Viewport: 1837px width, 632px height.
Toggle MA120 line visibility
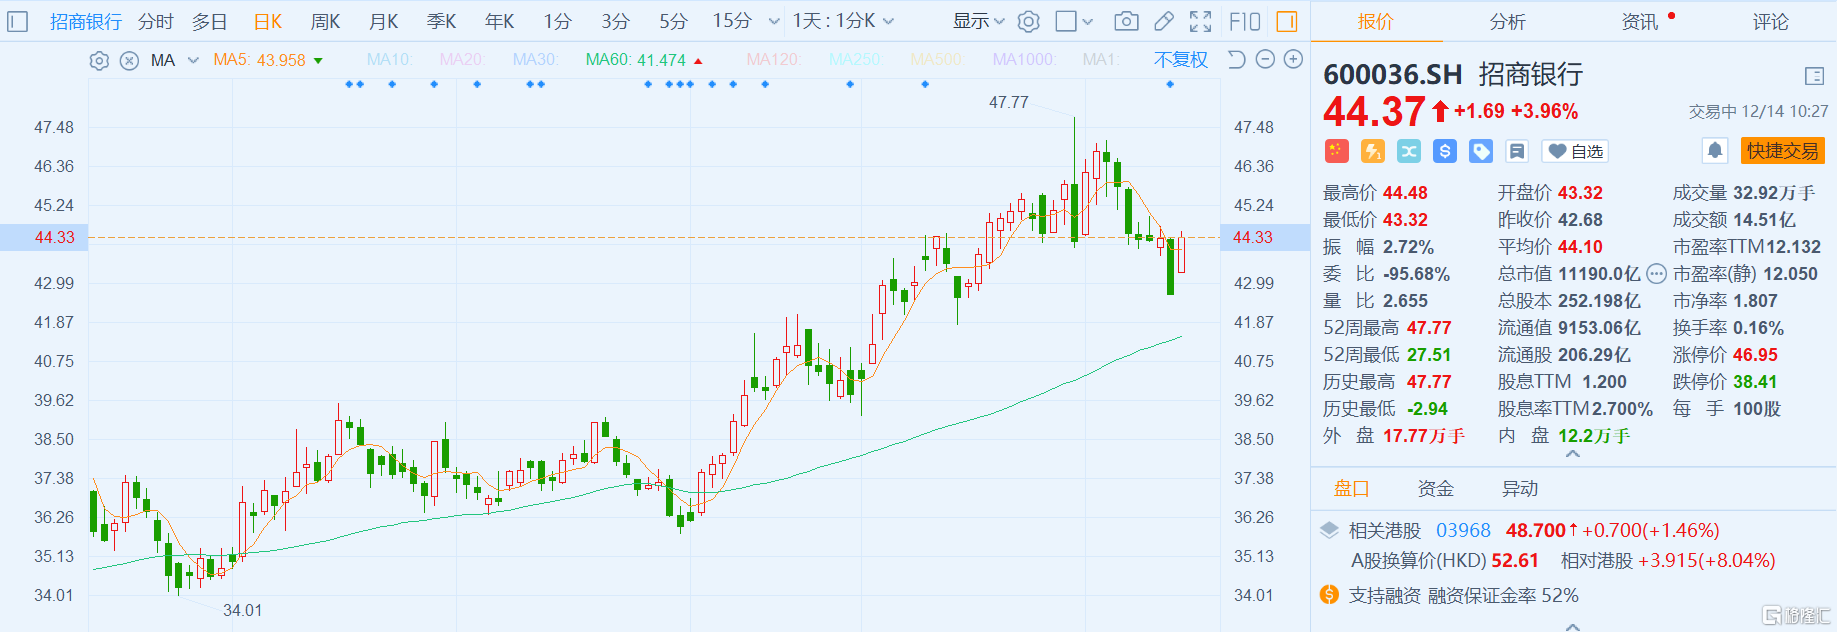[x=773, y=60]
